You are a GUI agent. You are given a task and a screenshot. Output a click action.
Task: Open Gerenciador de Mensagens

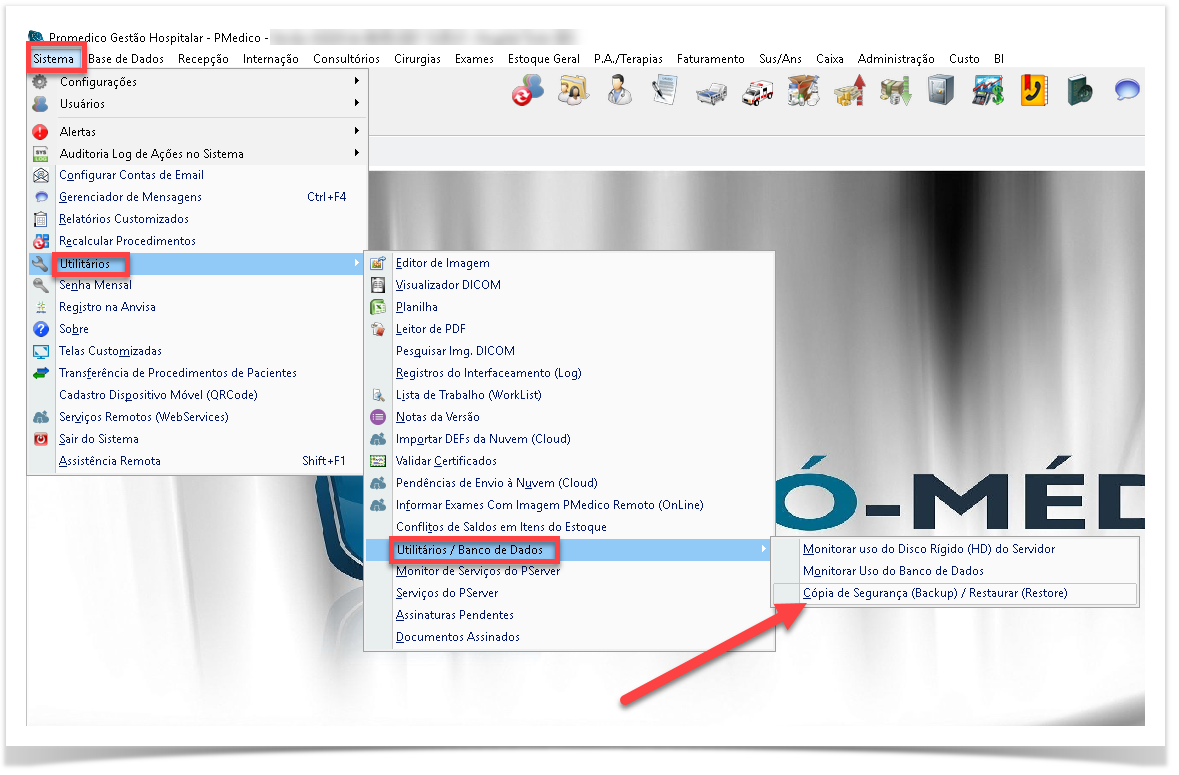point(130,197)
